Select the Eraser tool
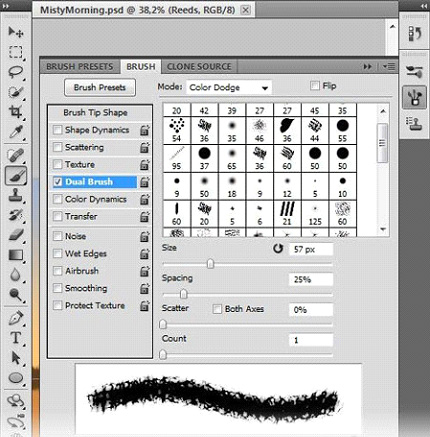This screenshot has width=430, height=437. pyautogui.click(x=15, y=235)
